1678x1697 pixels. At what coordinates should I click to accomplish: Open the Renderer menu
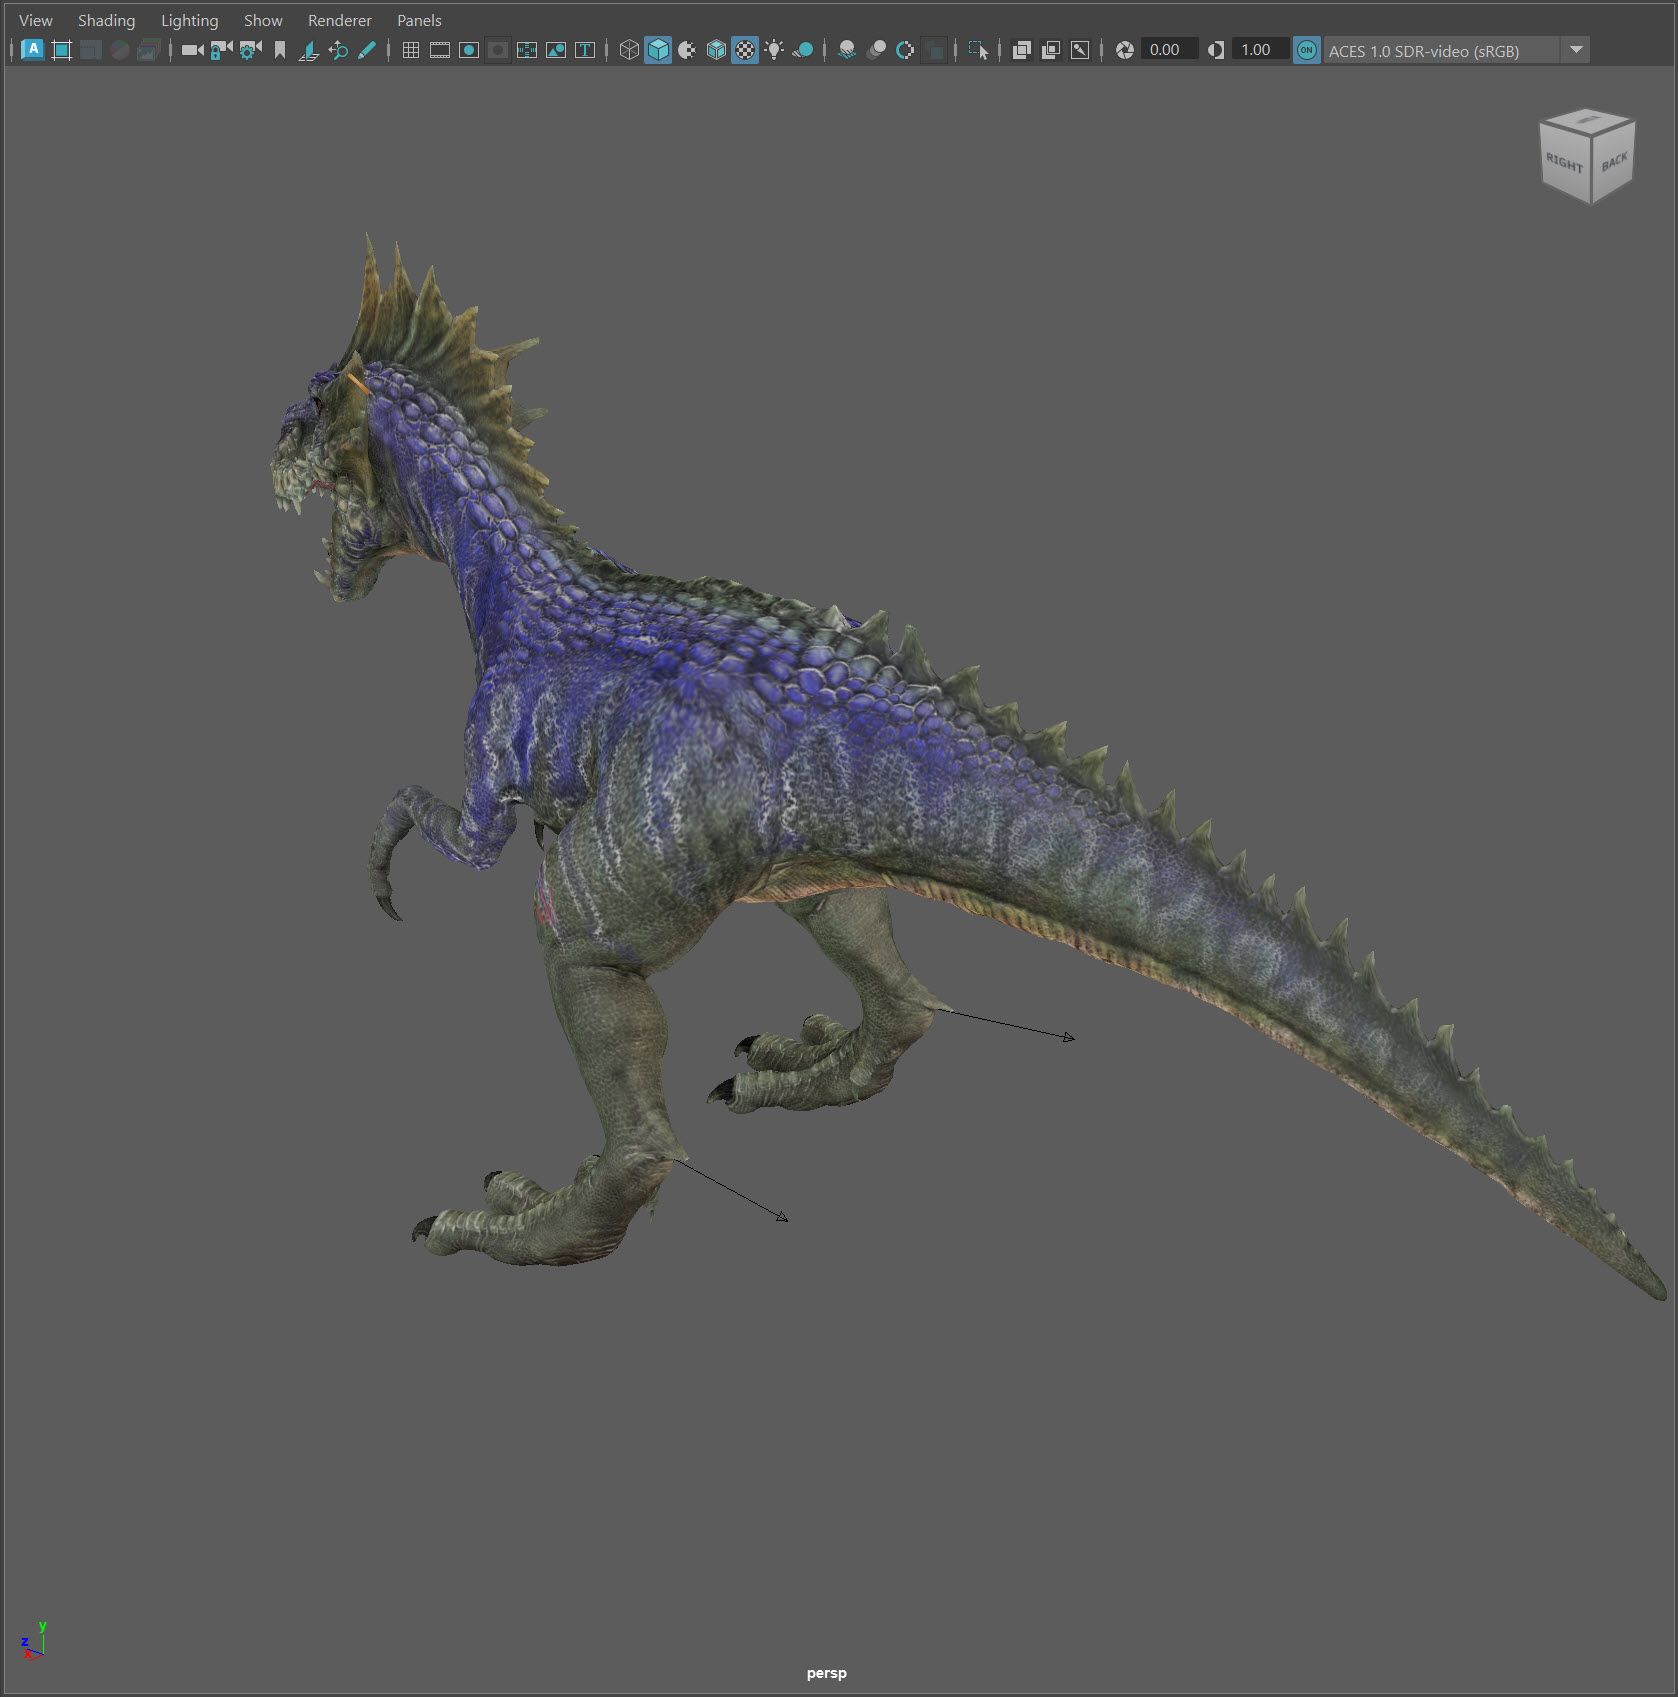339,20
